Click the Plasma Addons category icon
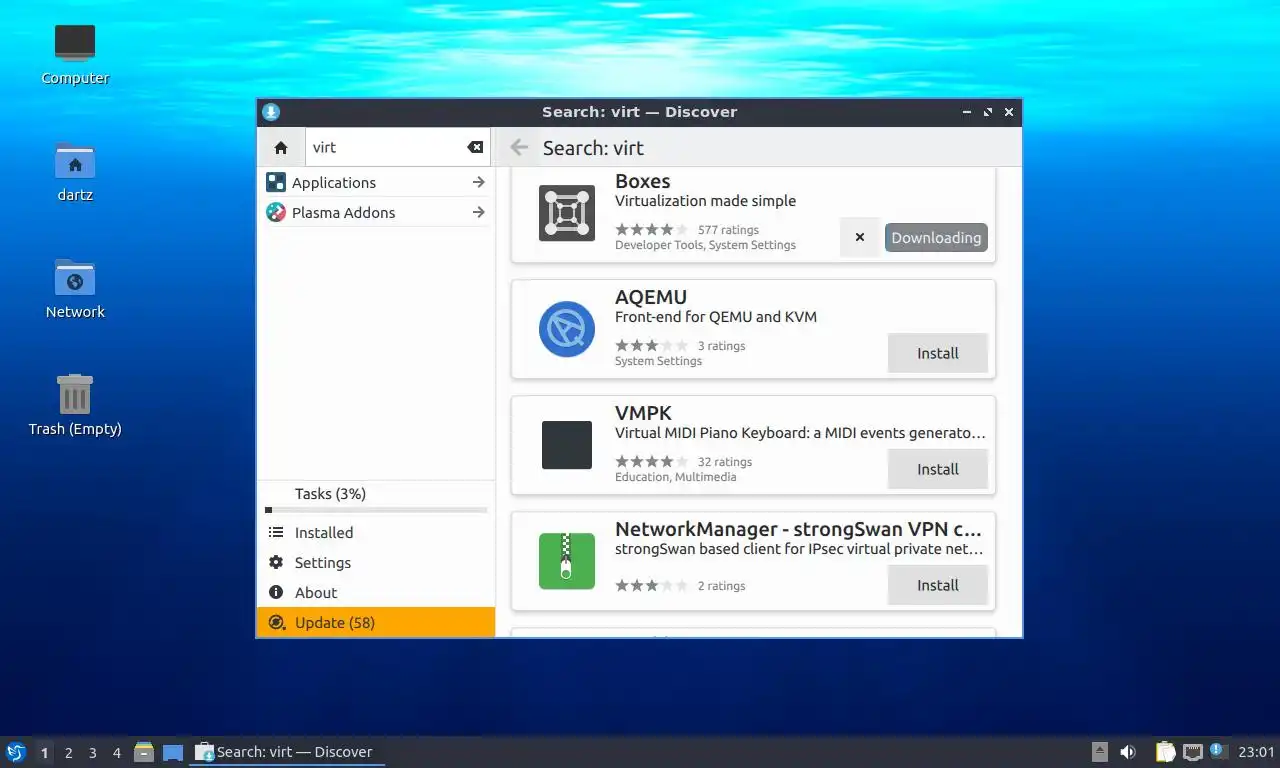The height and width of the screenshot is (768, 1280). coord(275,213)
